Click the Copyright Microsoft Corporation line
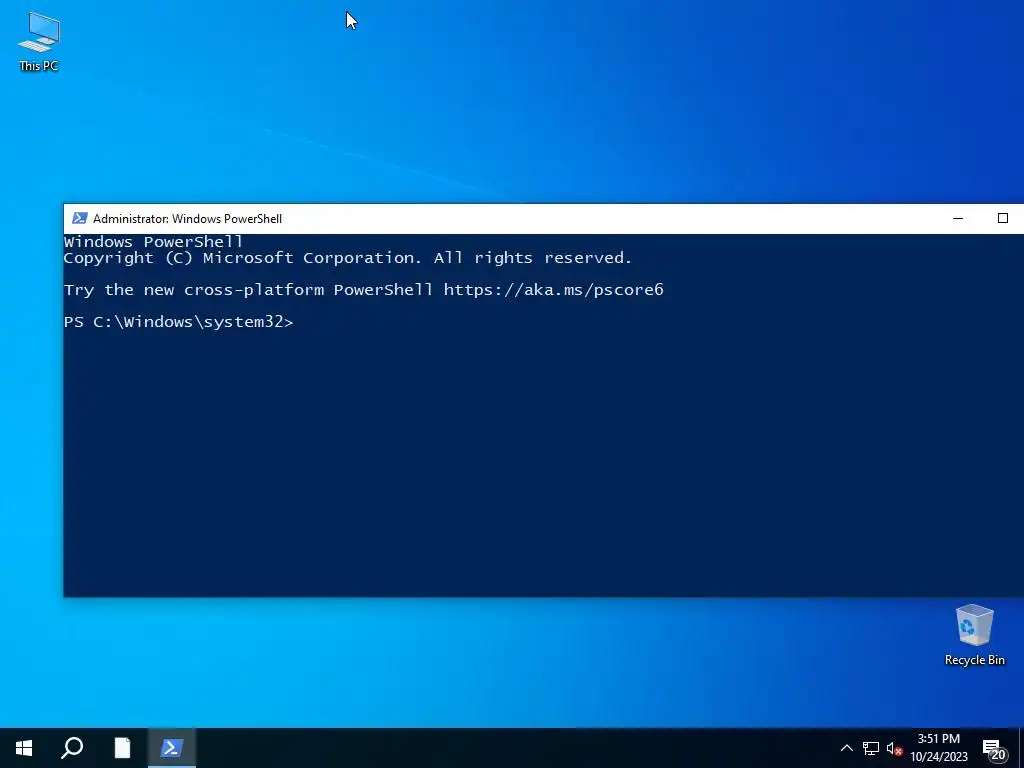This screenshot has width=1024, height=768. tap(347, 258)
